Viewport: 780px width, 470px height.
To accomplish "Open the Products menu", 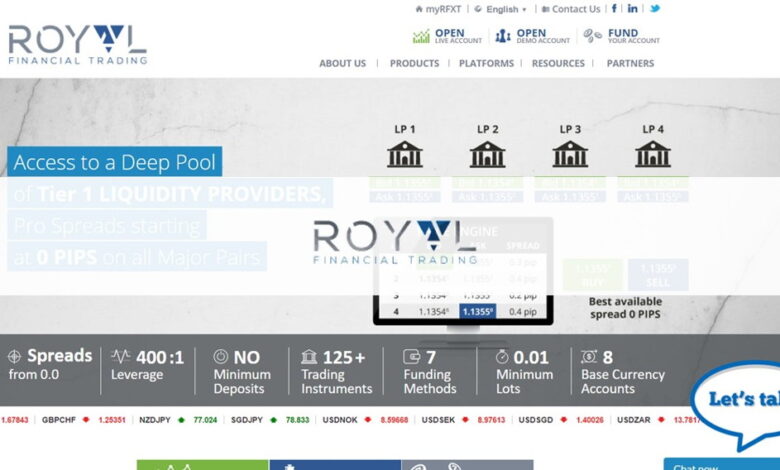I will tap(414, 63).
